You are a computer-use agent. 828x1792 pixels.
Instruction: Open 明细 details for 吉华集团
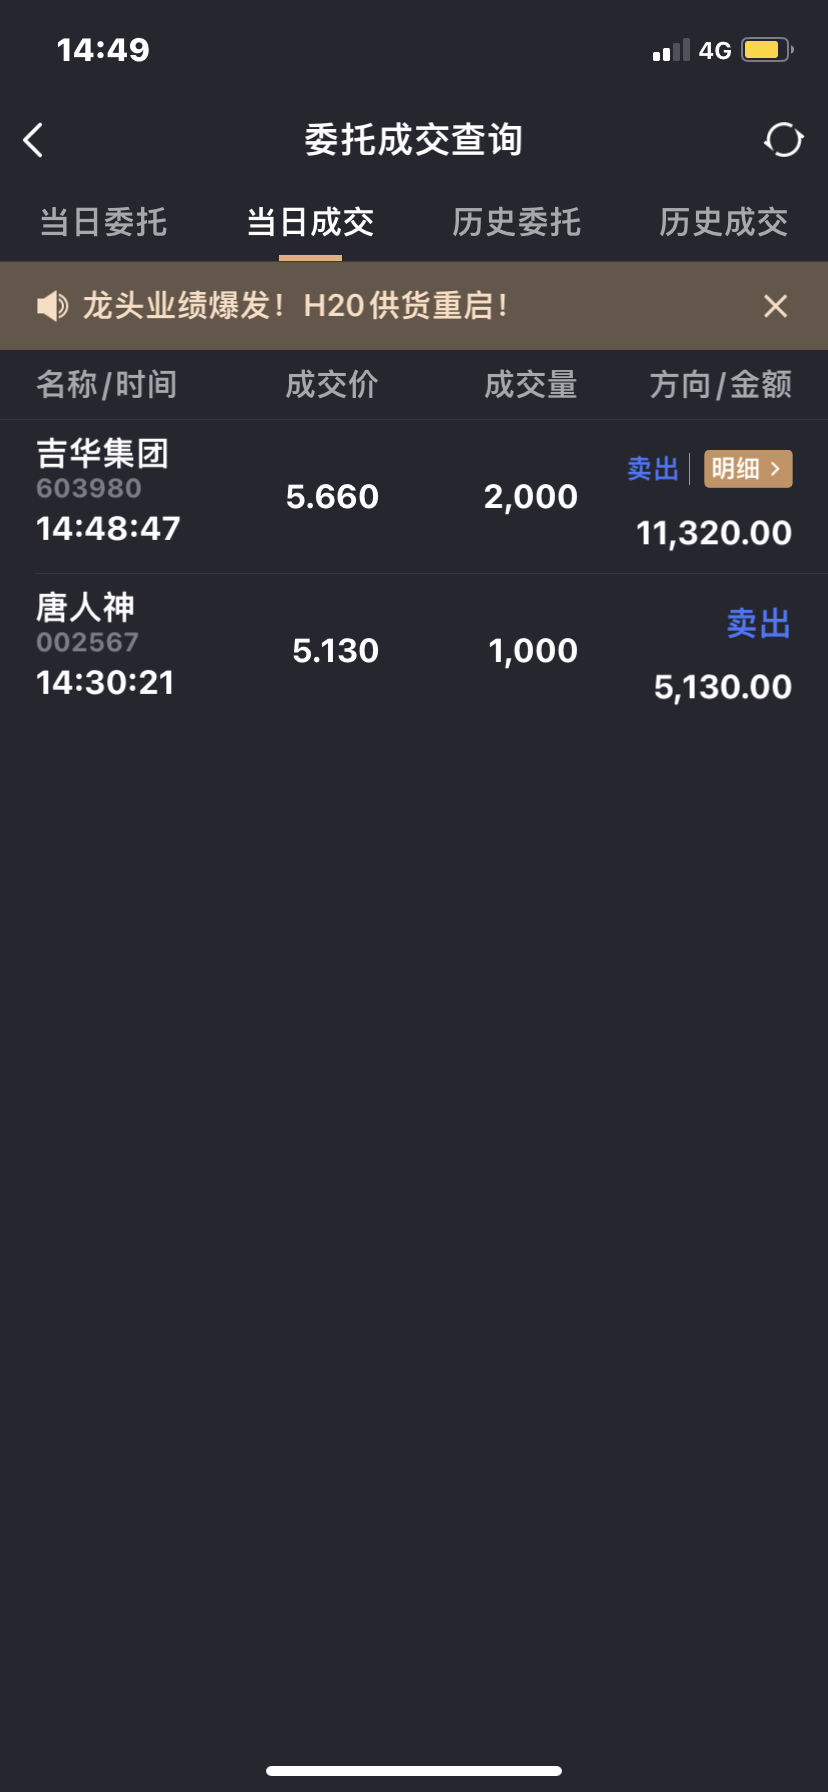pyautogui.click(x=748, y=468)
